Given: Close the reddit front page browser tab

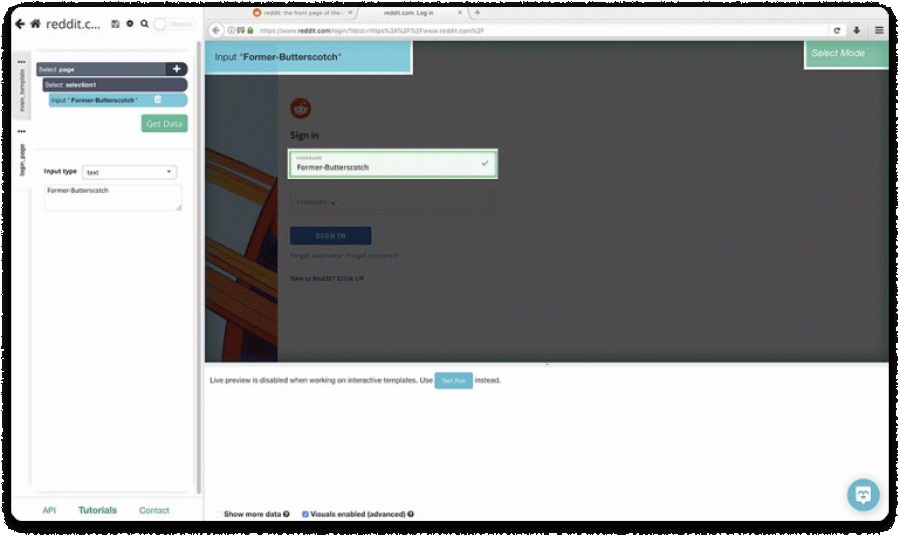Looking at the screenshot, I should (x=350, y=12).
